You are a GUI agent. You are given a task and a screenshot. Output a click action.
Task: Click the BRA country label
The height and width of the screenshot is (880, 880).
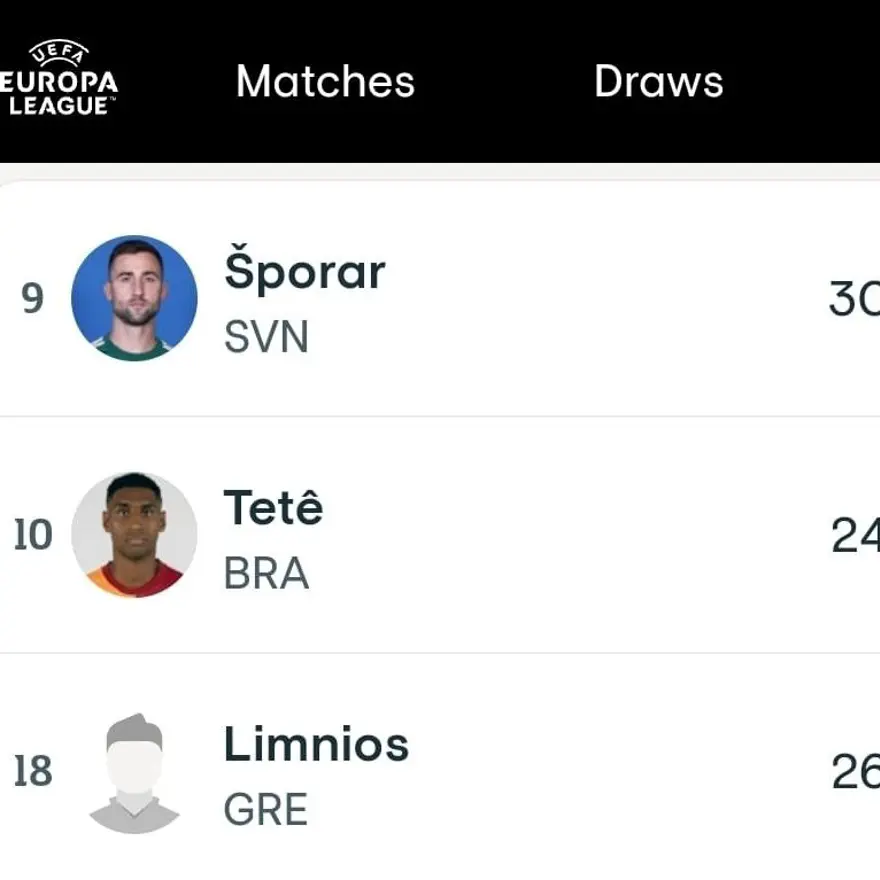266,574
